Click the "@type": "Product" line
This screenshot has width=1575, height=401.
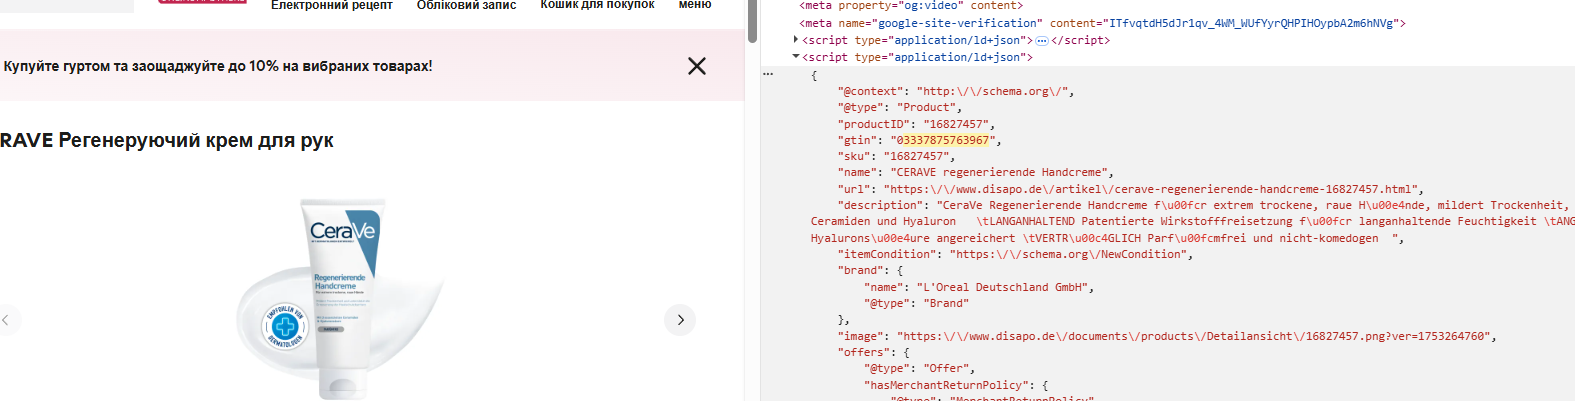point(900,107)
